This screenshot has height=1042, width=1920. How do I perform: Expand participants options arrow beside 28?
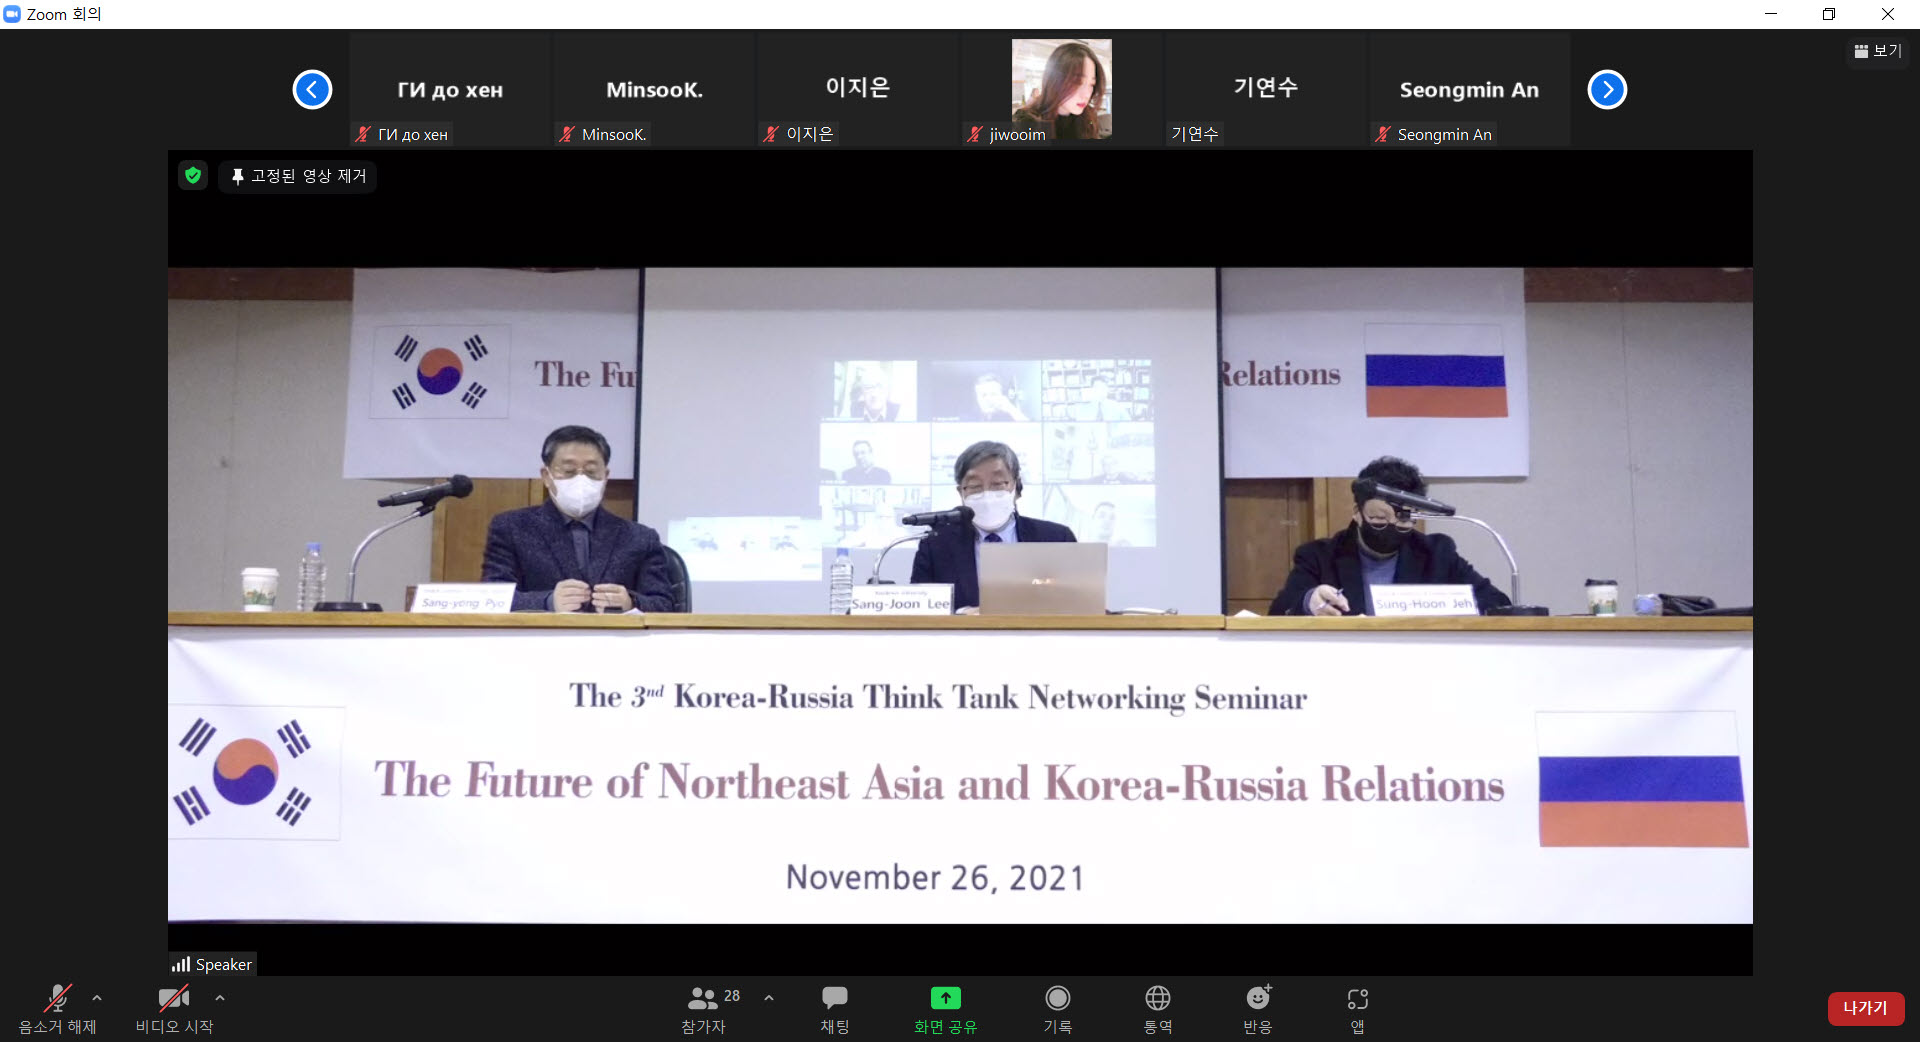[x=769, y=998]
